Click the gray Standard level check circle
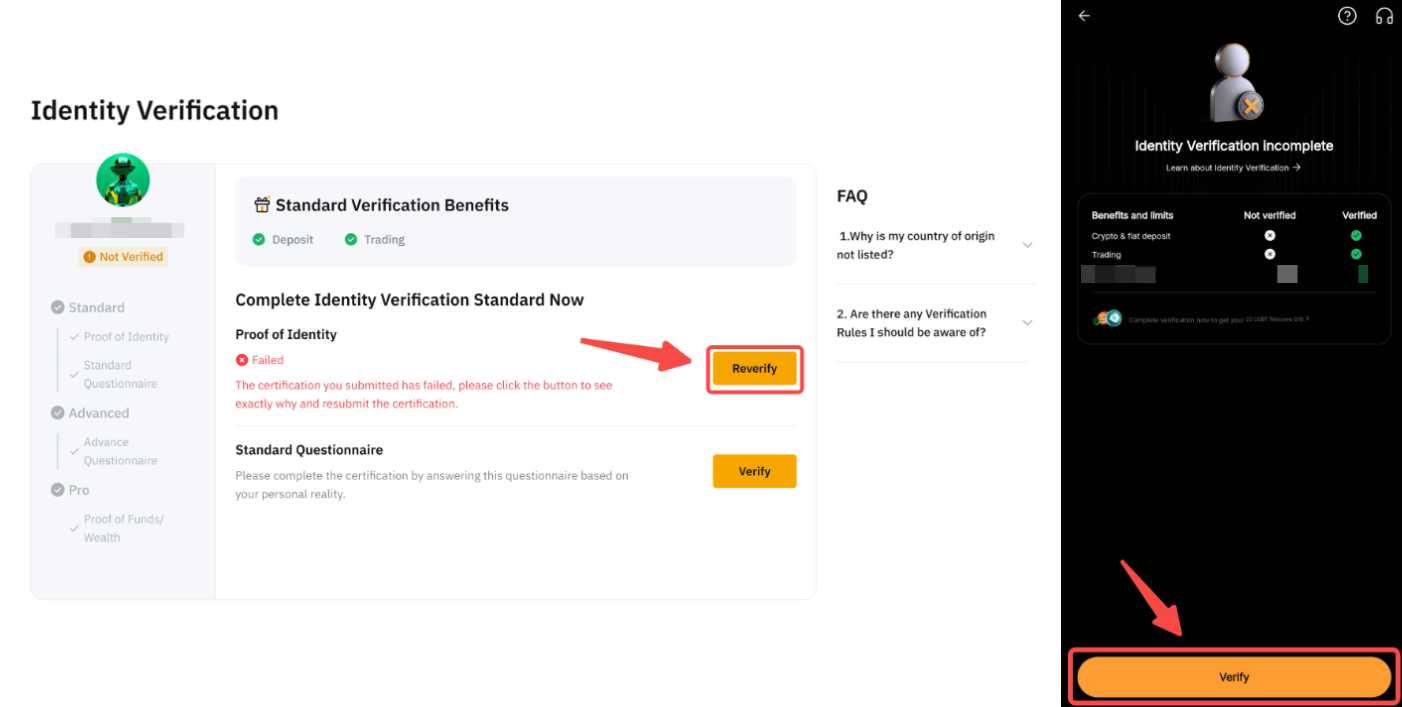Image resolution: width=1402 pixels, height=707 pixels. point(58,308)
